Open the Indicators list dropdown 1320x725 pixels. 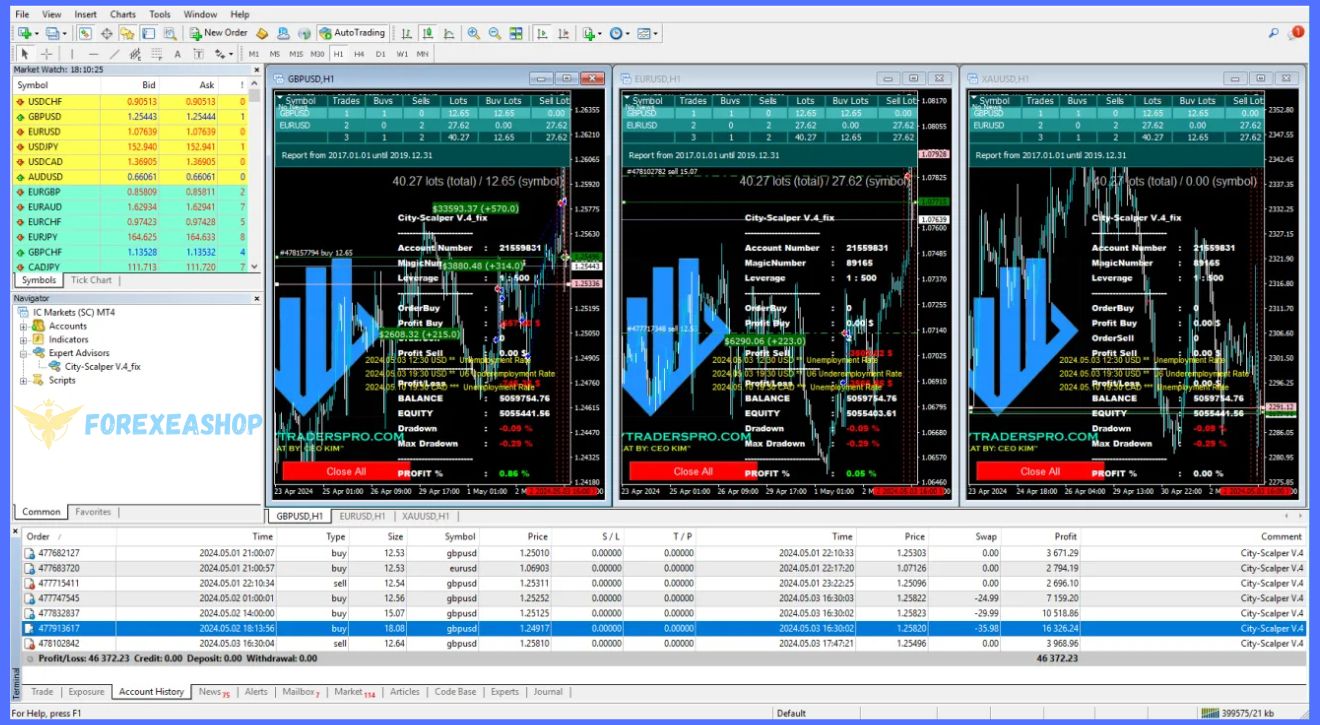[x=600, y=34]
